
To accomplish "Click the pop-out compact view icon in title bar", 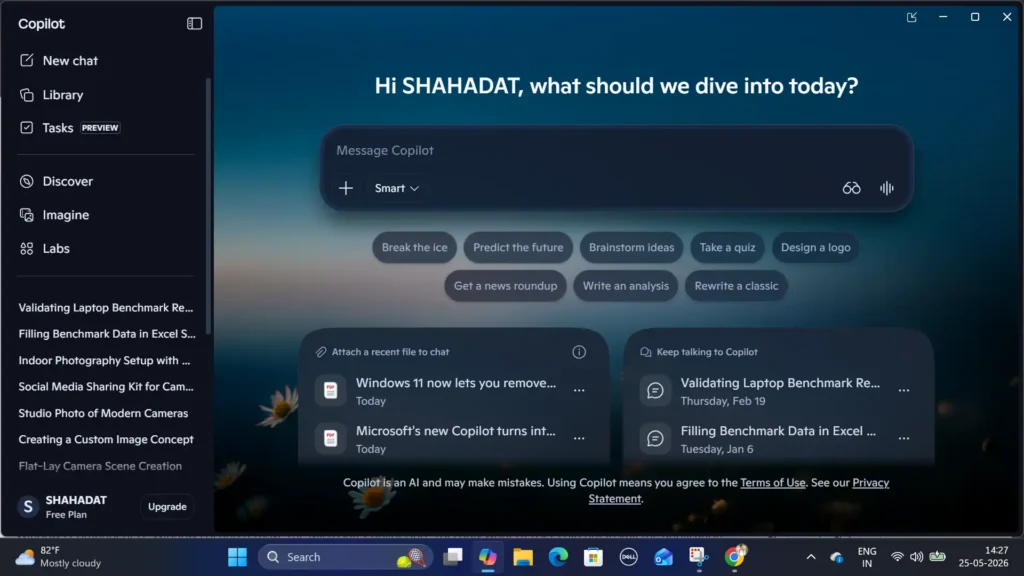I will pyautogui.click(x=912, y=17).
